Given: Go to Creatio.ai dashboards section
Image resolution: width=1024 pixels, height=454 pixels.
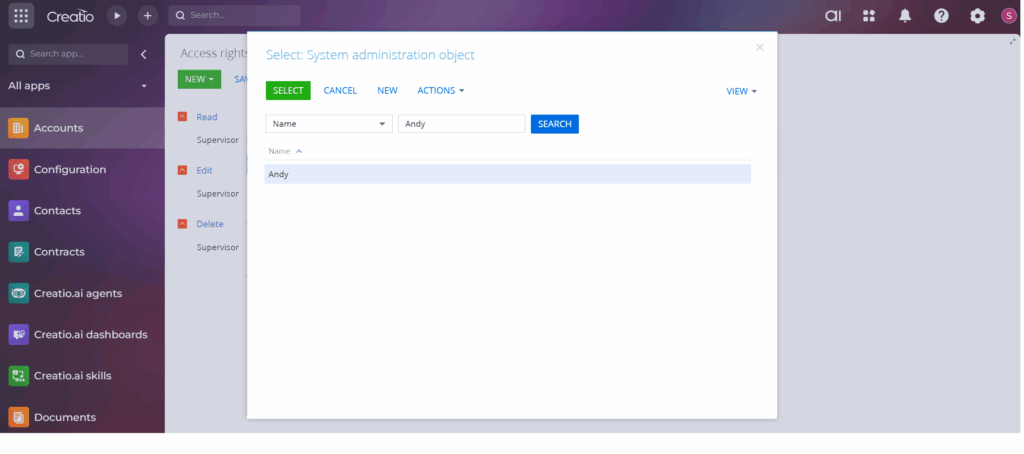Looking at the screenshot, I should pyautogui.click(x=90, y=335).
